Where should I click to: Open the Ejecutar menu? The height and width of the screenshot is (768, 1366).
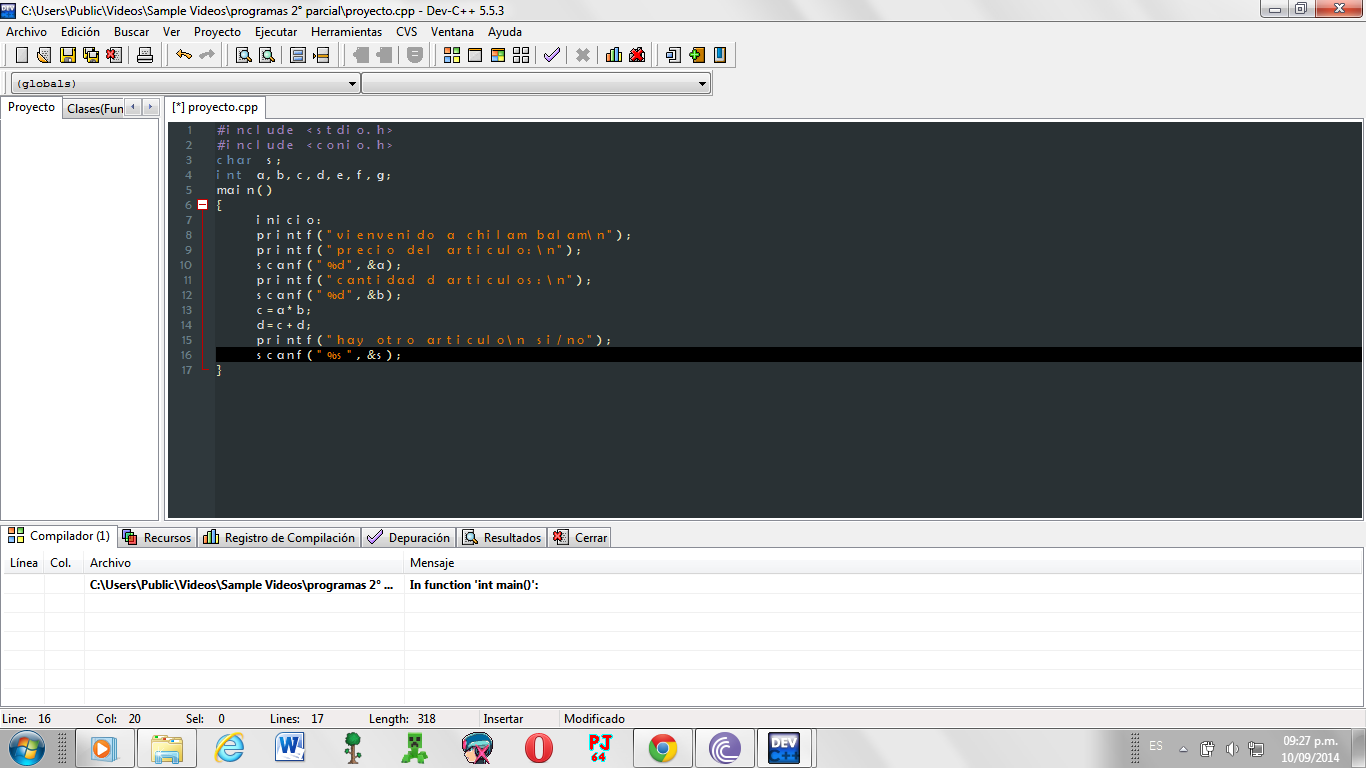coord(276,32)
